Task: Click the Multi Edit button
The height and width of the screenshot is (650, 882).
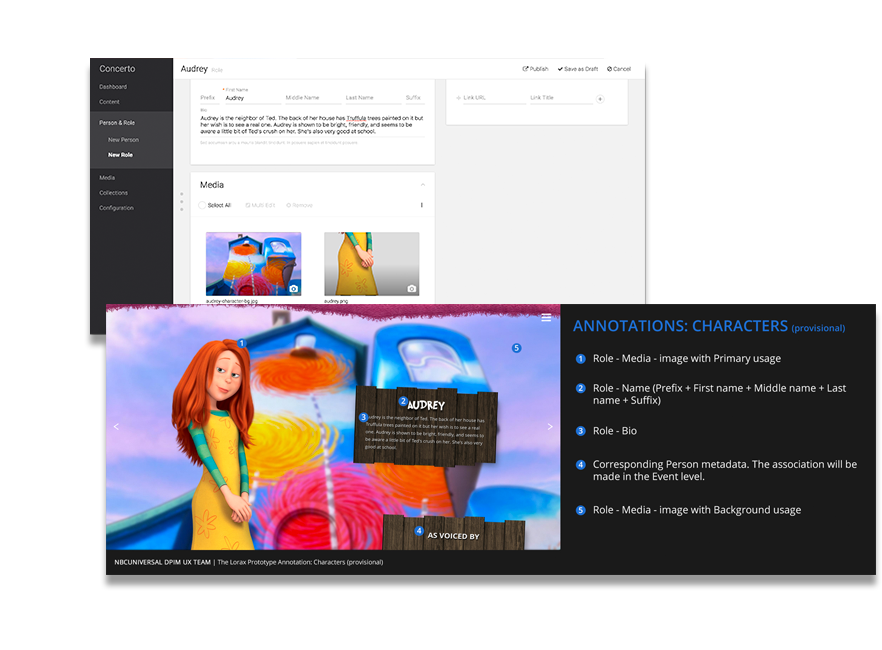Action: tap(259, 205)
